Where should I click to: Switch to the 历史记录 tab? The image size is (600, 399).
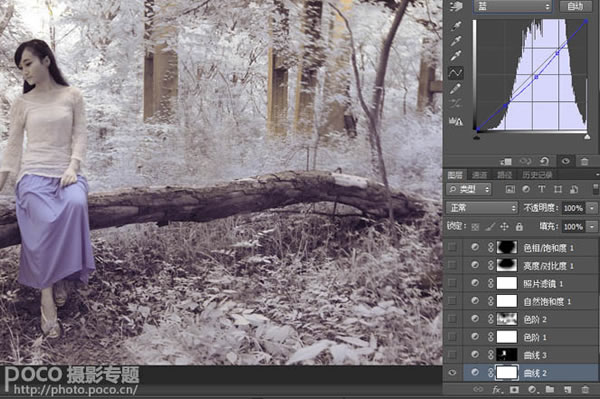(x=537, y=175)
